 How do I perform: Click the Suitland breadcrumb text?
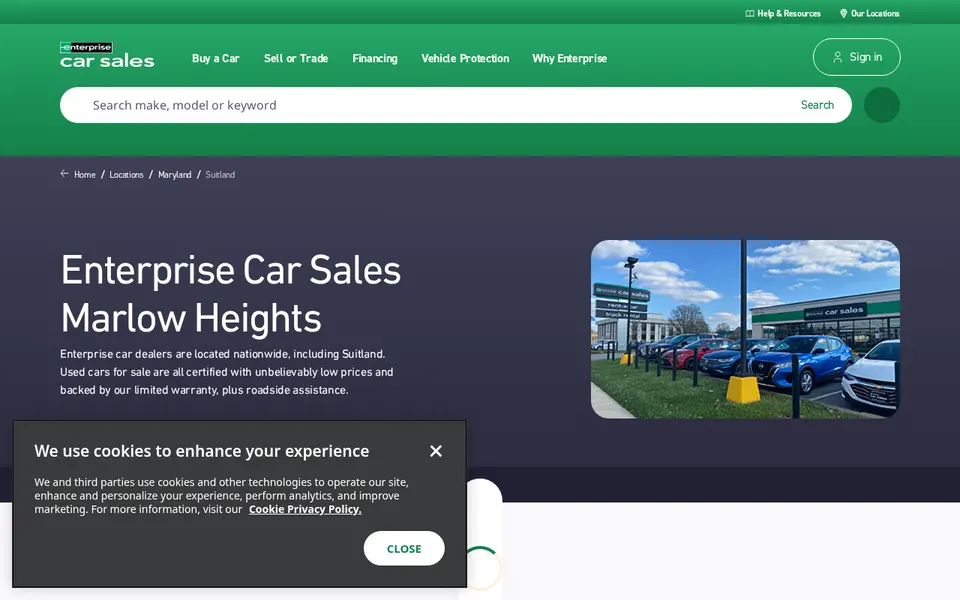[x=220, y=174]
